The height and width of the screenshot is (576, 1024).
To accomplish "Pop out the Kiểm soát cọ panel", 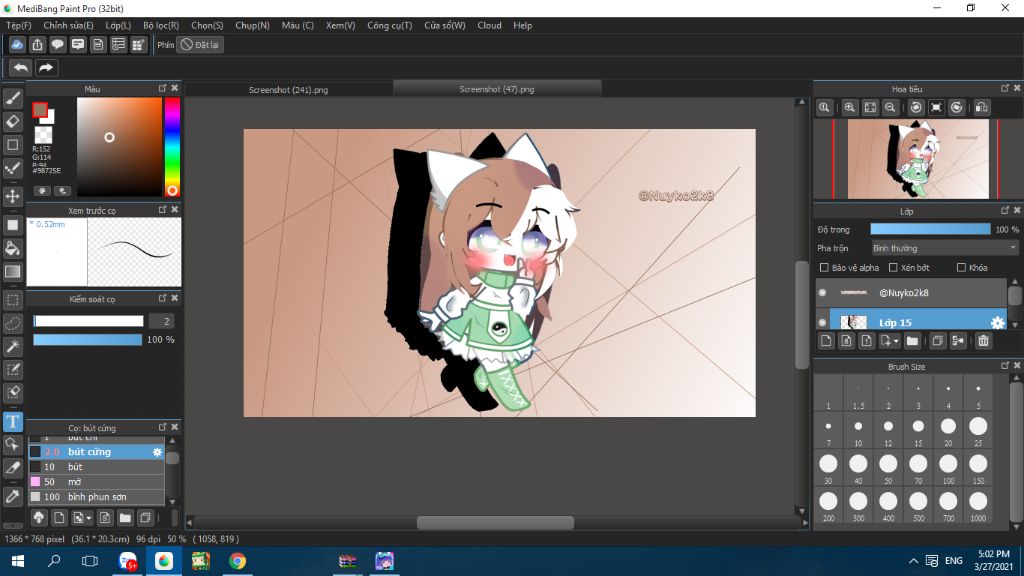I will 163,298.
